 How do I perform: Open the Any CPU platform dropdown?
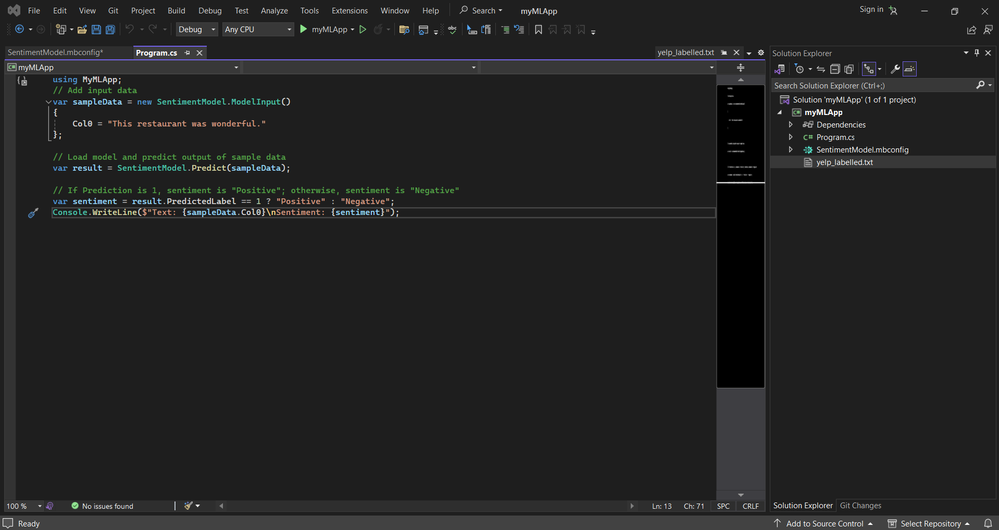point(257,29)
